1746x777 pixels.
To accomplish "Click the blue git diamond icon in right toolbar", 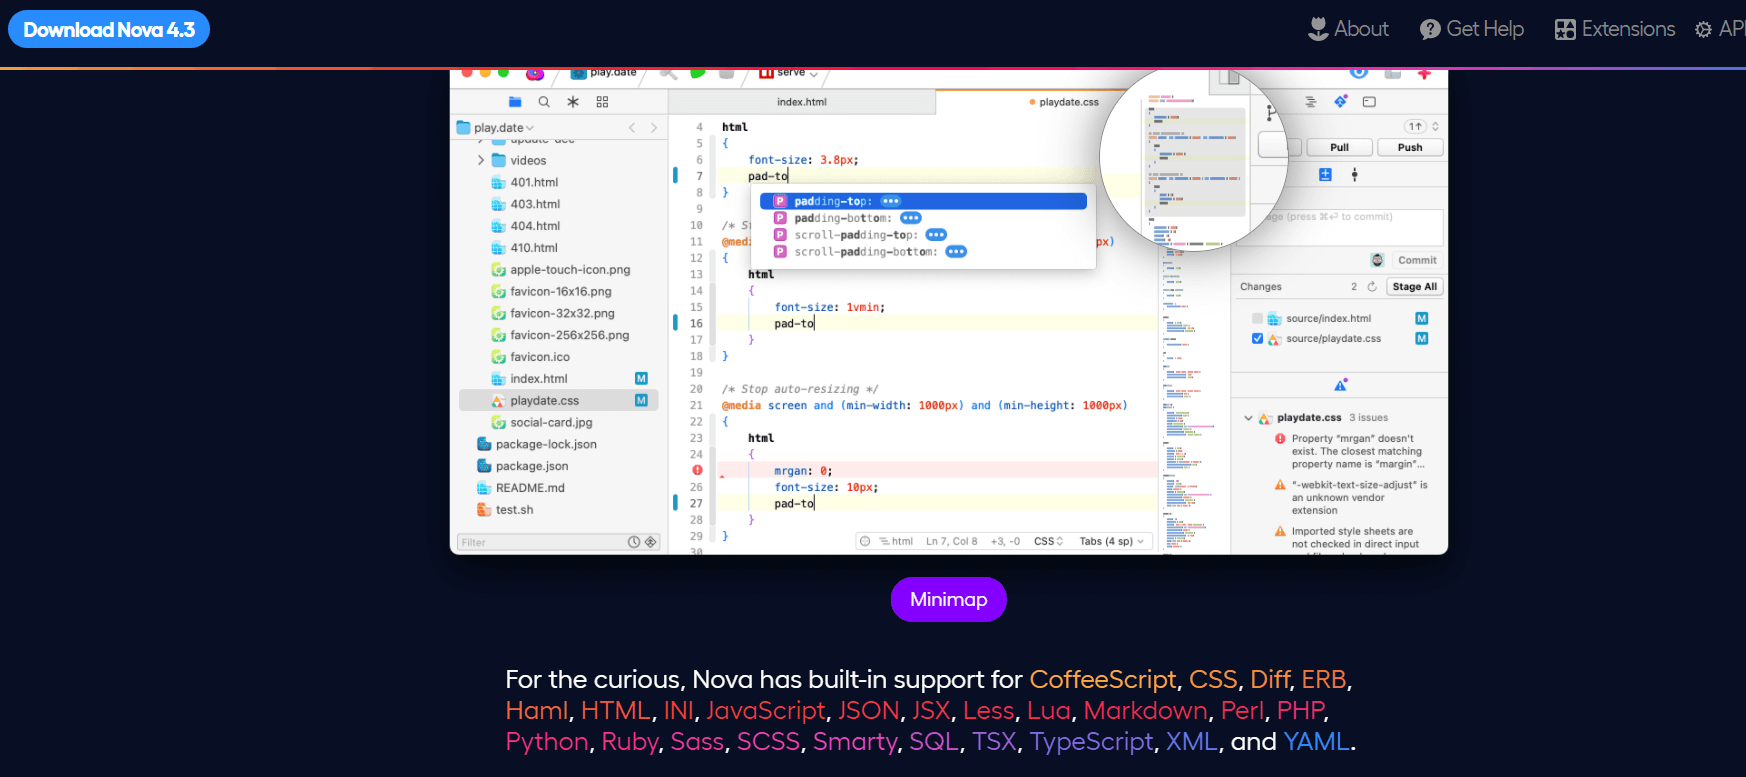I will [x=1341, y=102].
